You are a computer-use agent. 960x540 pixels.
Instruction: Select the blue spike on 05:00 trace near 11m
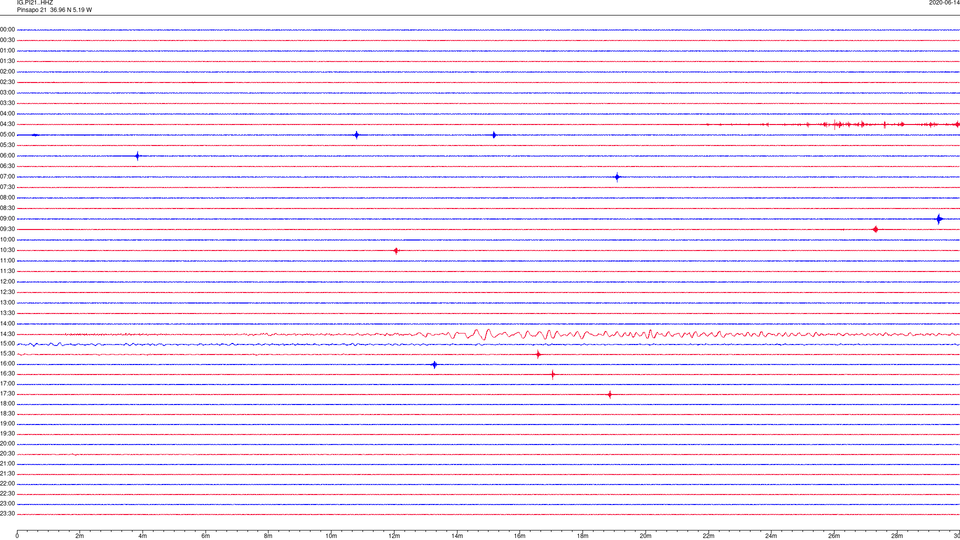click(x=356, y=135)
